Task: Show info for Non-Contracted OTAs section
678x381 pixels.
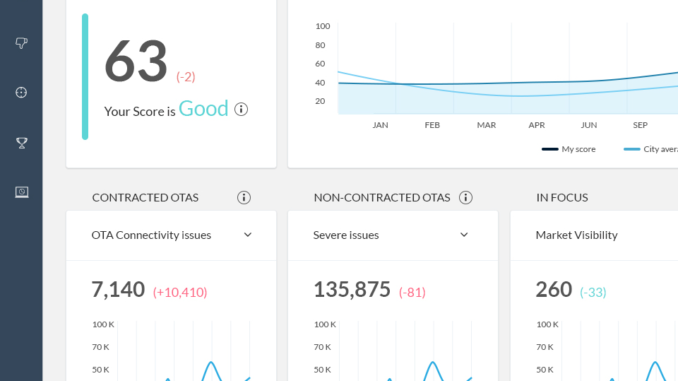Action: (x=465, y=198)
